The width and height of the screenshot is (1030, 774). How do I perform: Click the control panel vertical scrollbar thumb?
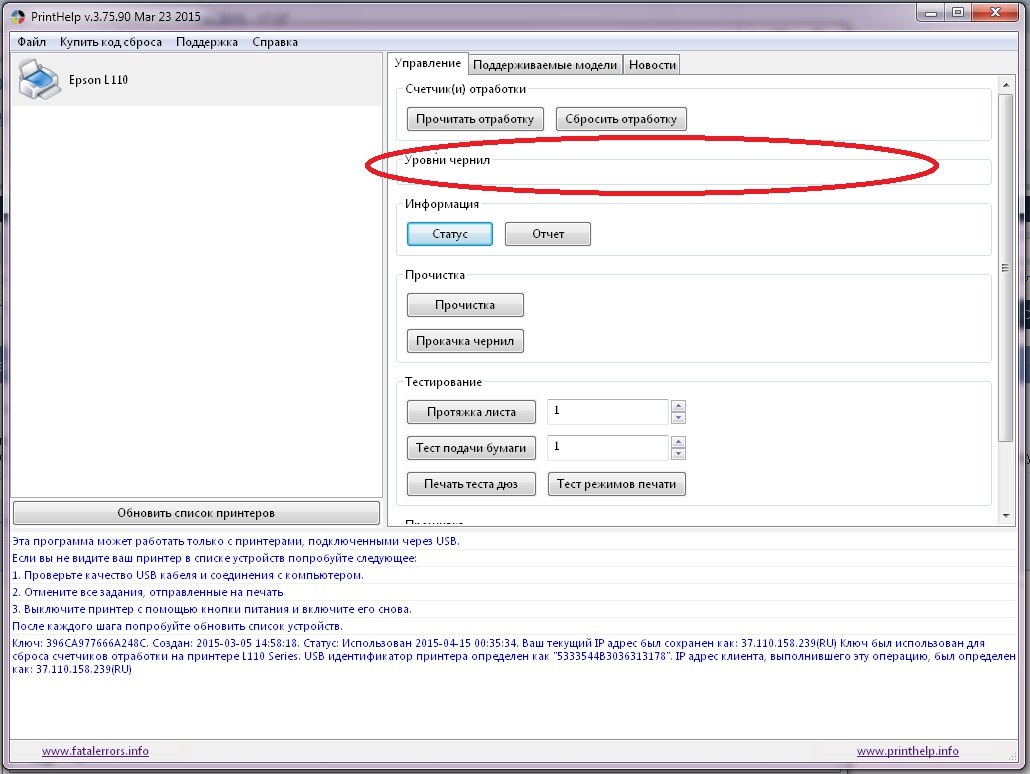click(1006, 268)
